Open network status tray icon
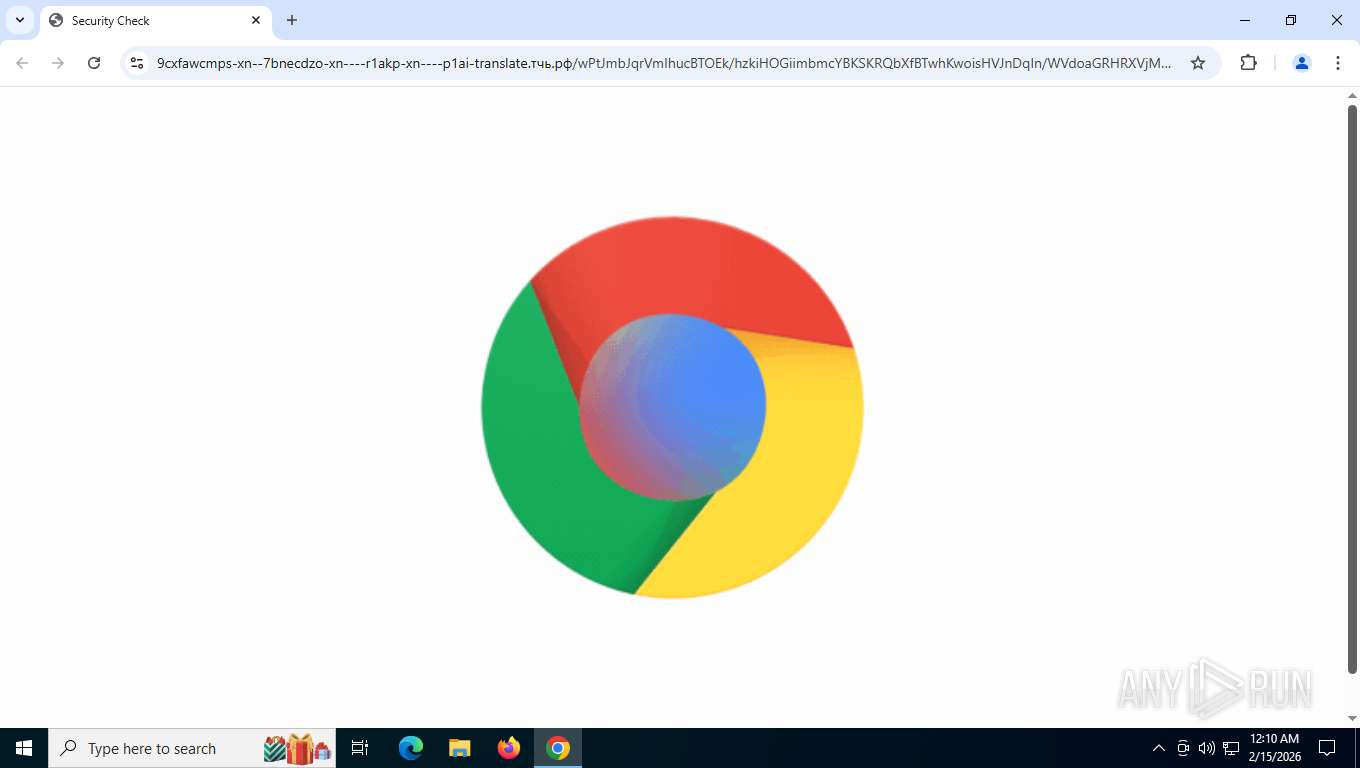1360x768 pixels. pyautogui.click(x=1231, y=748)
